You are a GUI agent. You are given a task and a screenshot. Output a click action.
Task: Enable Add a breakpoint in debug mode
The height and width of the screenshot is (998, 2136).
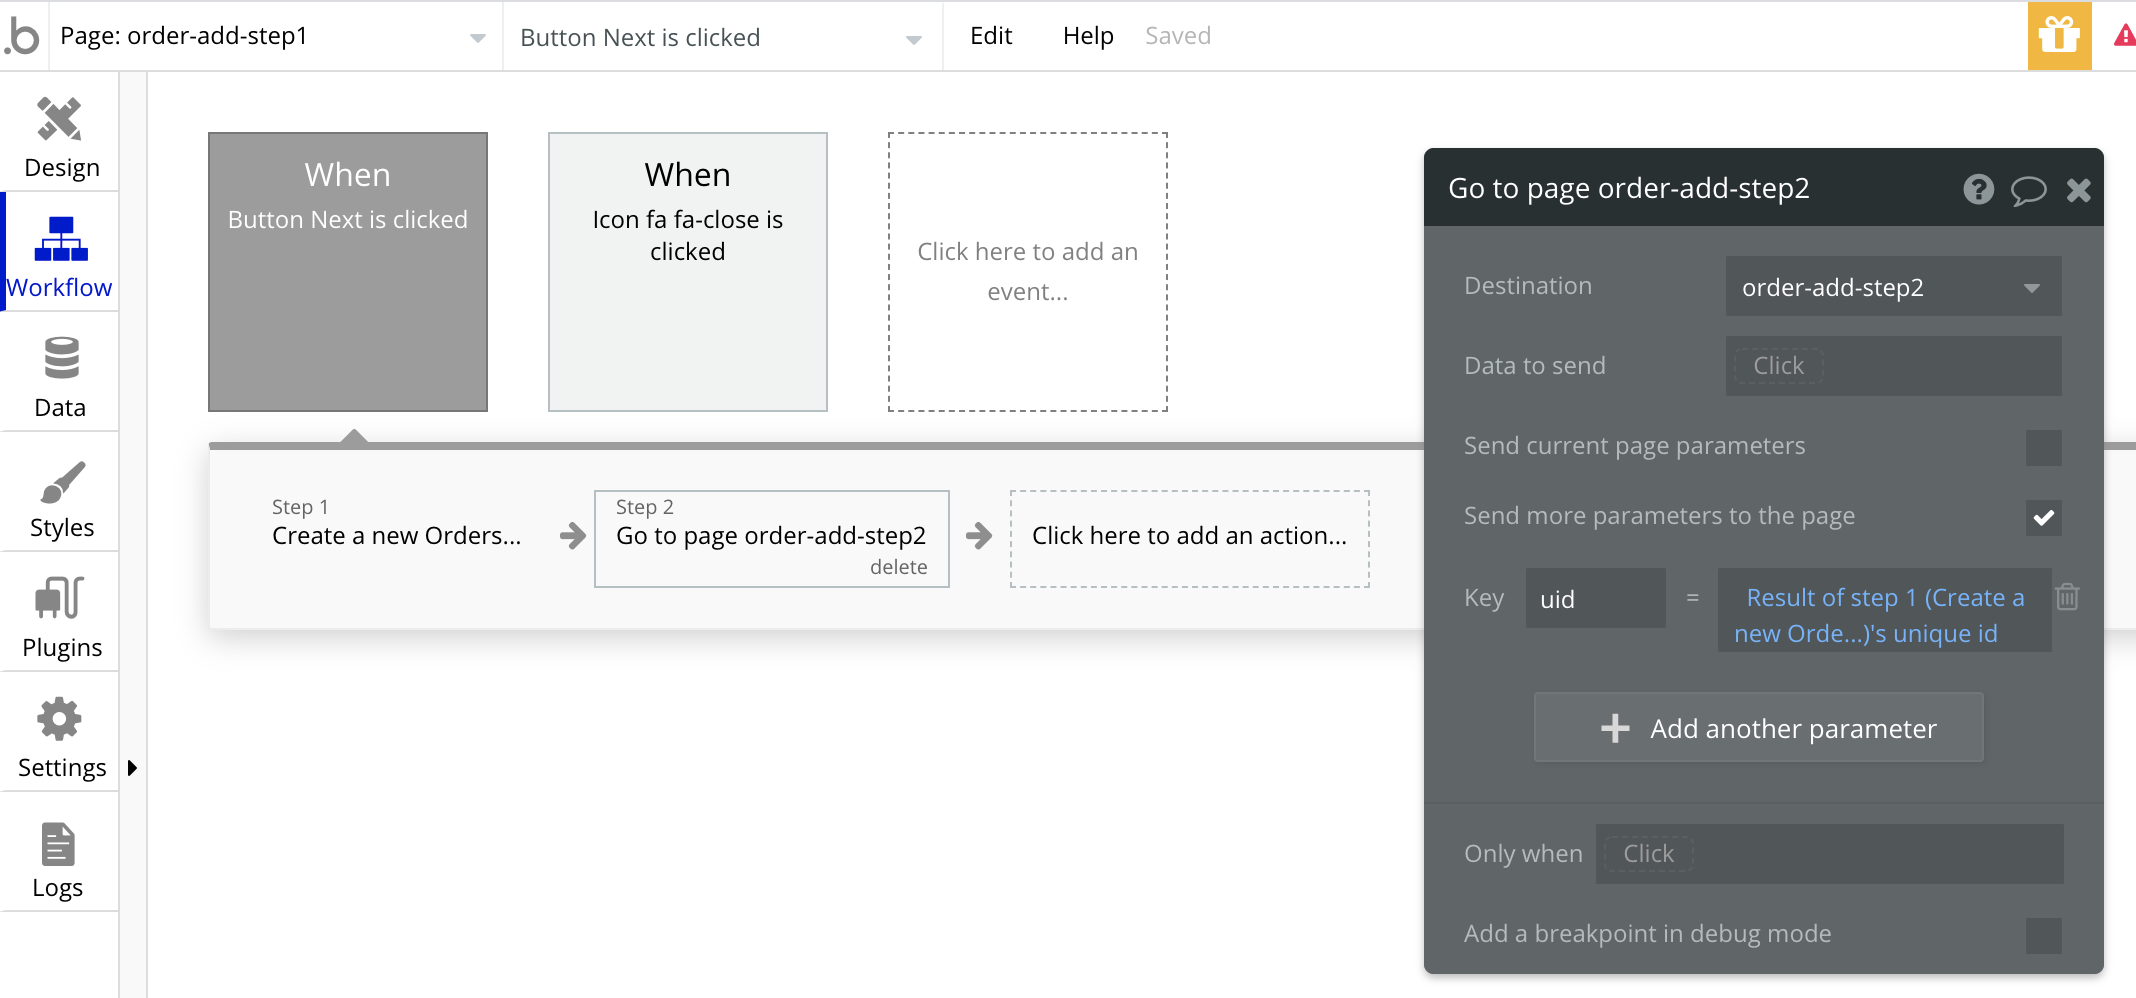2043,935
